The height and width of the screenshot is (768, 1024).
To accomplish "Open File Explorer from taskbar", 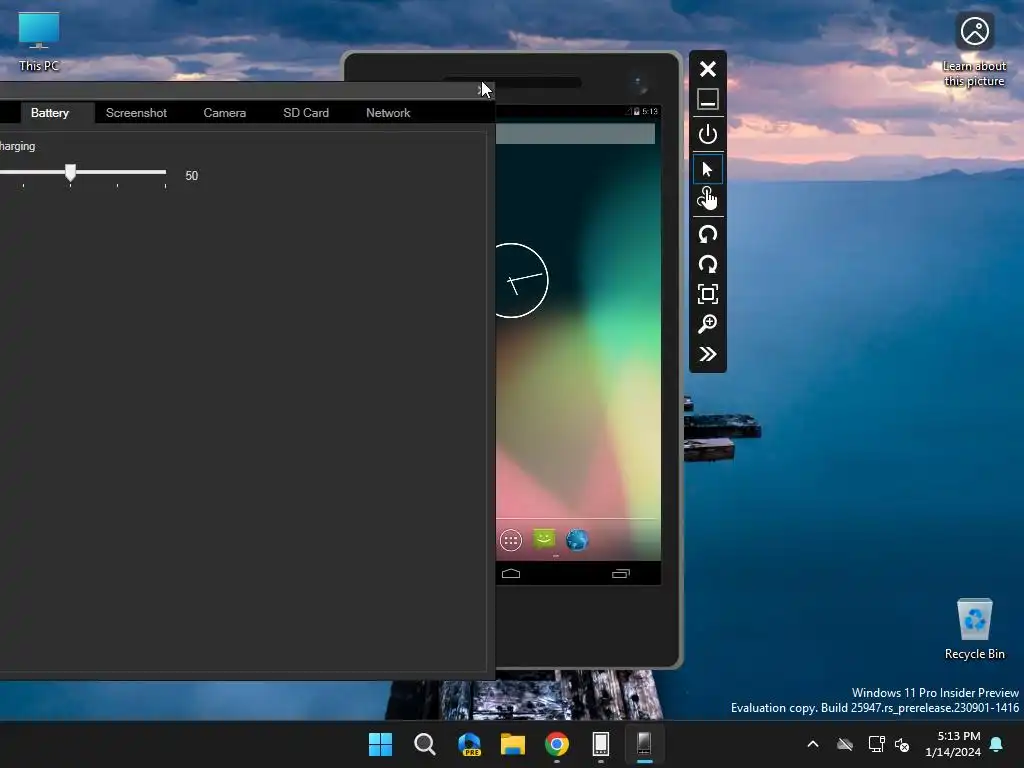I will (513, 744).
